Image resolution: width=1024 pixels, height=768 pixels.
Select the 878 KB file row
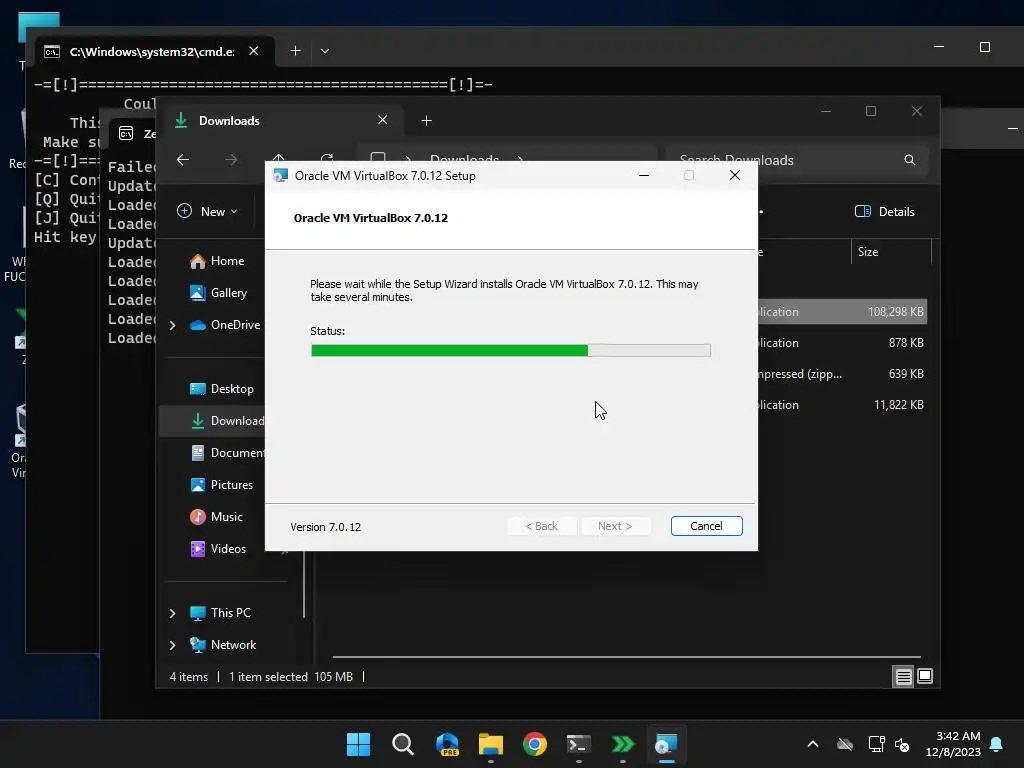[842, 343]
